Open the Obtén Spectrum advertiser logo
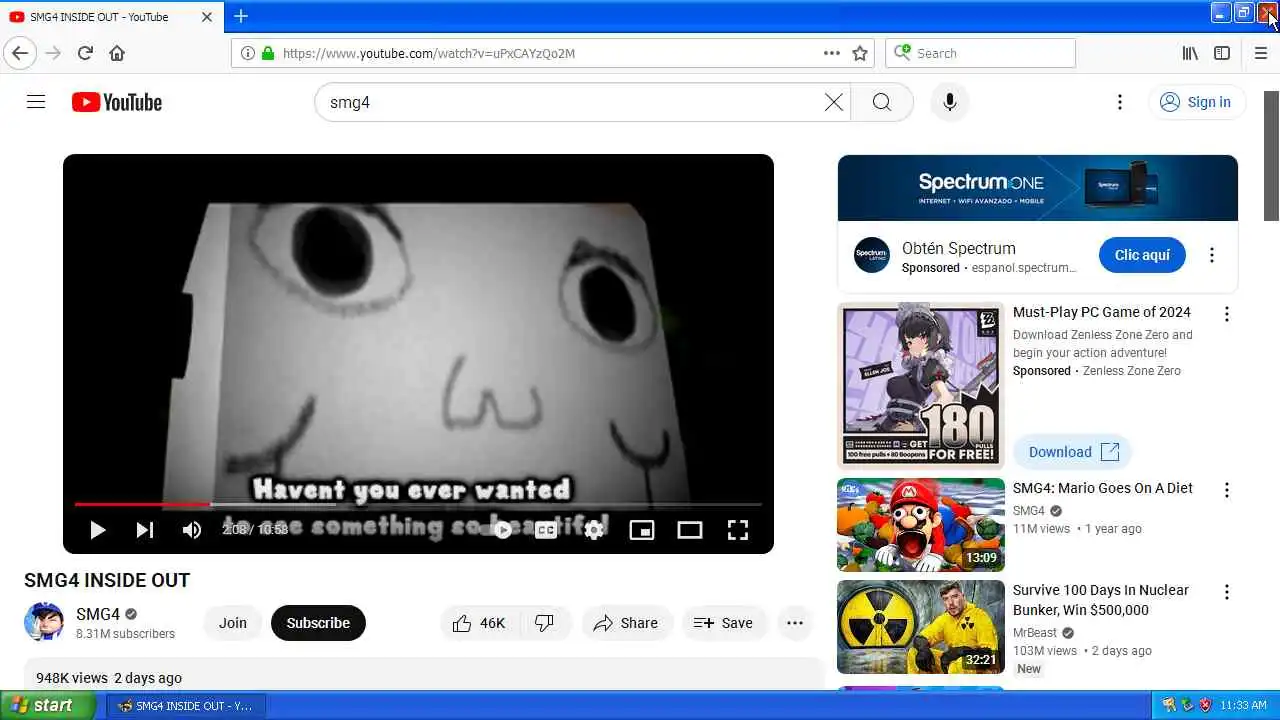 (872, 255)
